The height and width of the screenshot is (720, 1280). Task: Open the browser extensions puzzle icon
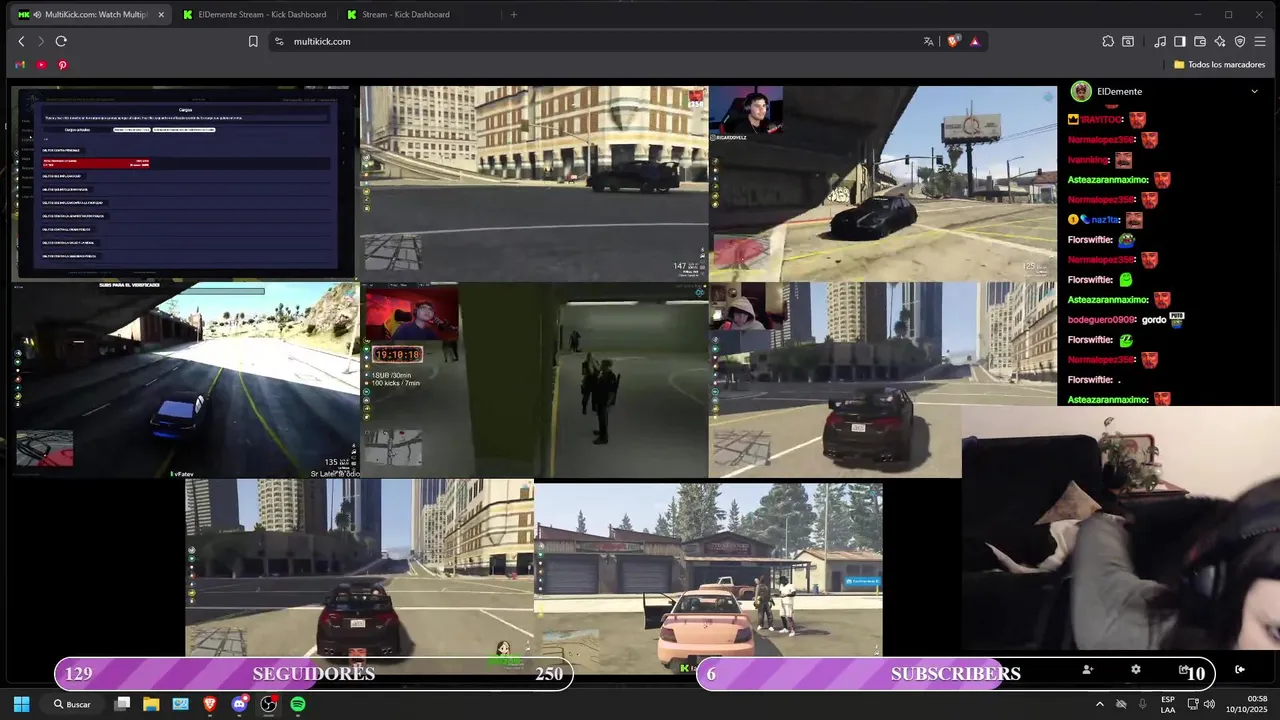point(1108,41)
